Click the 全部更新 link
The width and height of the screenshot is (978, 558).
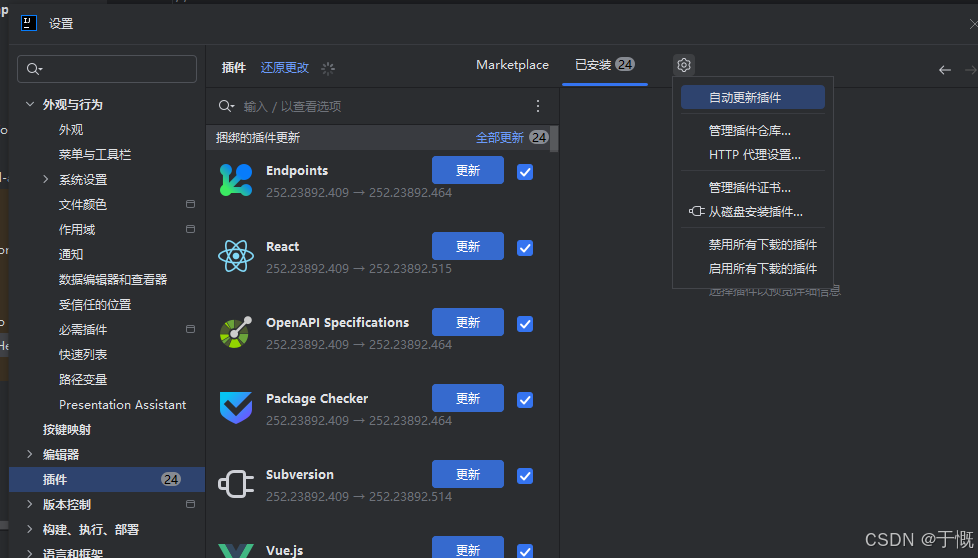(500, 138)
